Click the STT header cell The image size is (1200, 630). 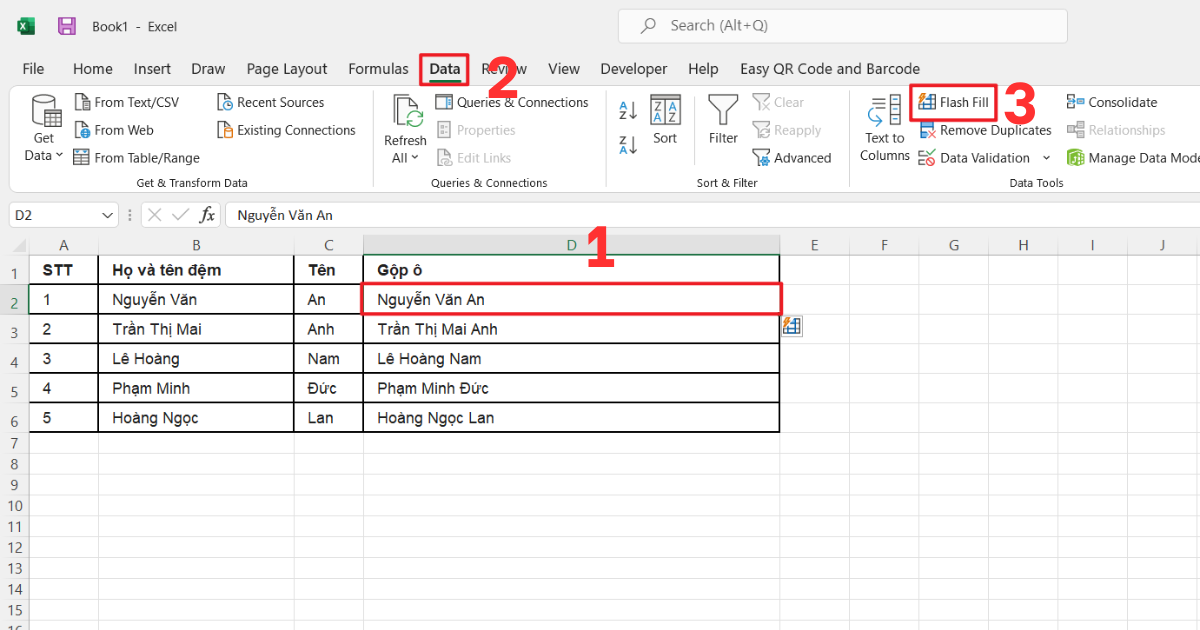(x=64, y=270)
